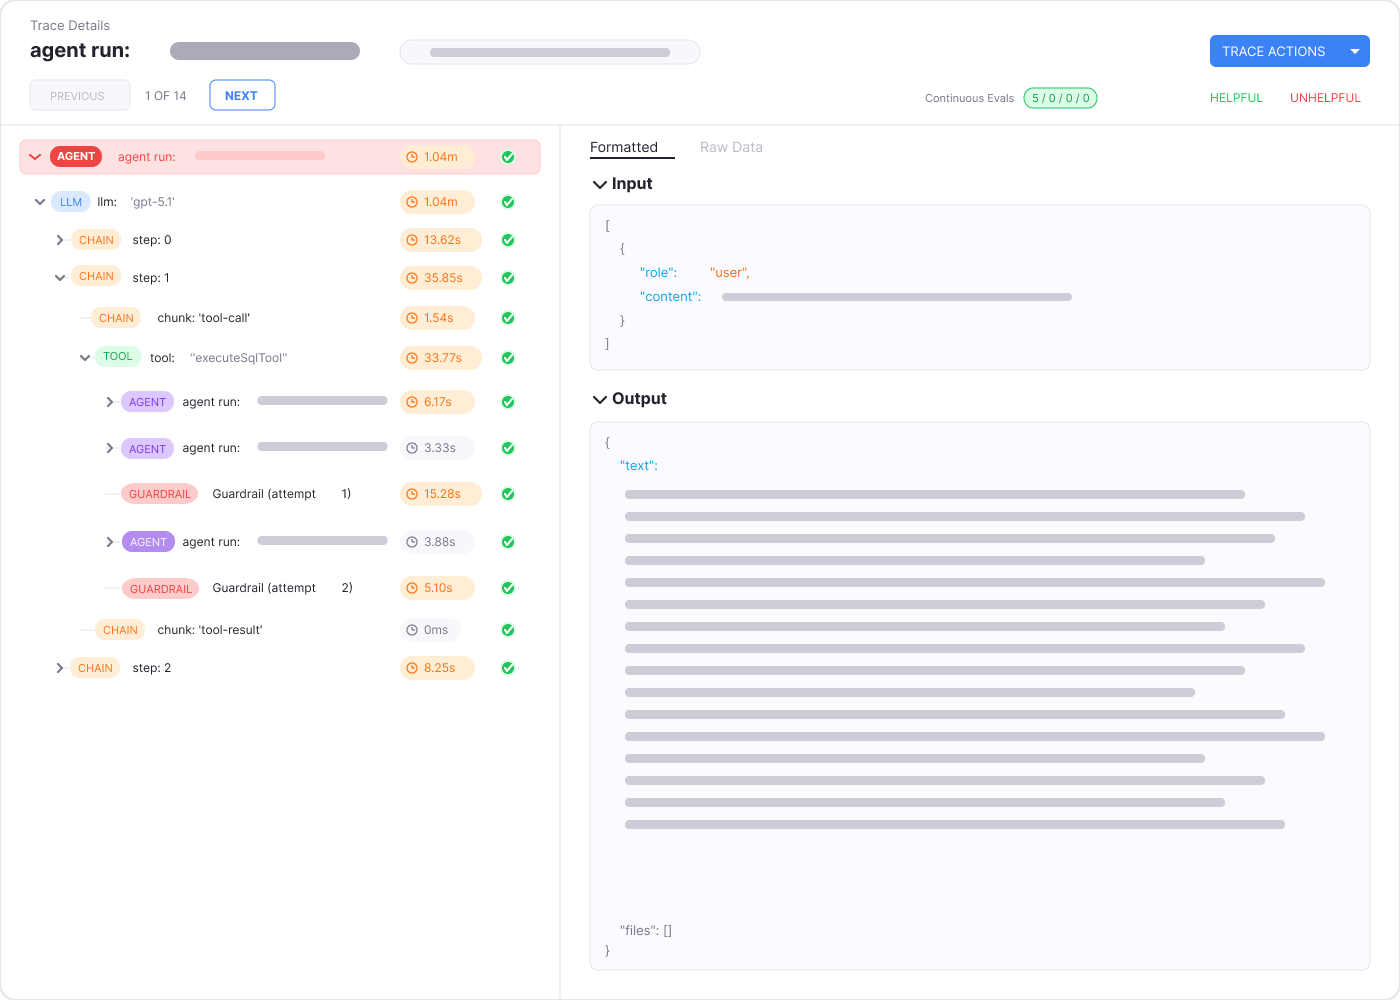Mark the trace as UNHELPFUL
Screen dimensions: 1400x1000
1325,97
